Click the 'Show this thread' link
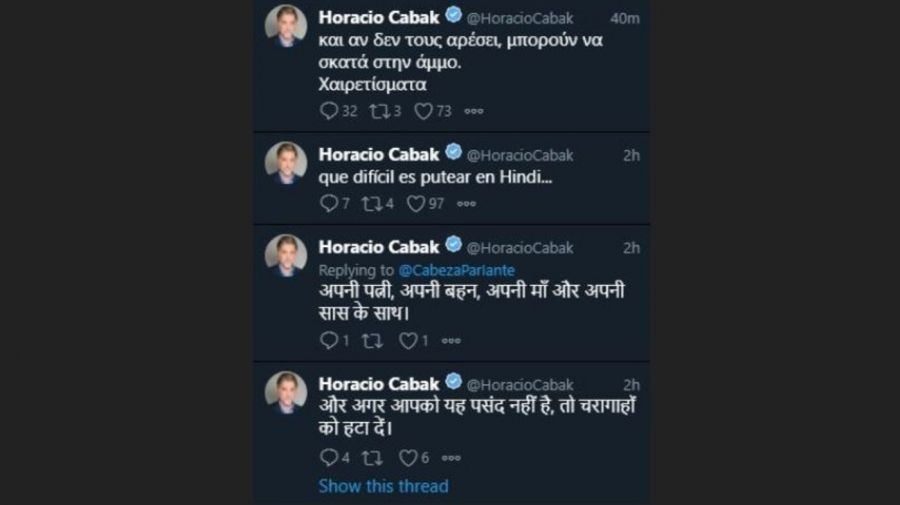The image size is (900, 505). (x=383, y=486)
